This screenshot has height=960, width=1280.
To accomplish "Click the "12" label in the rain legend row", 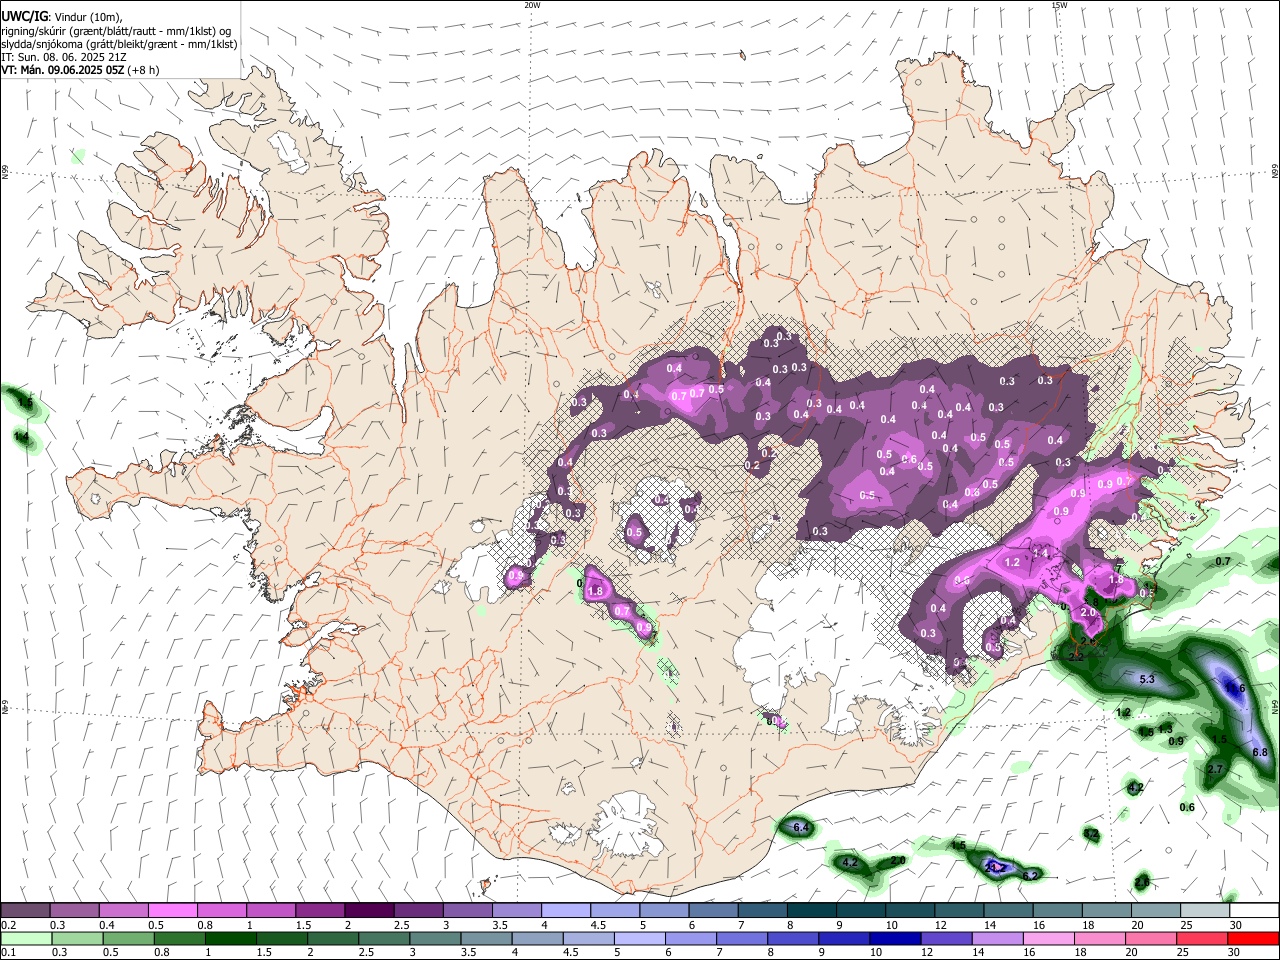I will click(x=927, y=952).
